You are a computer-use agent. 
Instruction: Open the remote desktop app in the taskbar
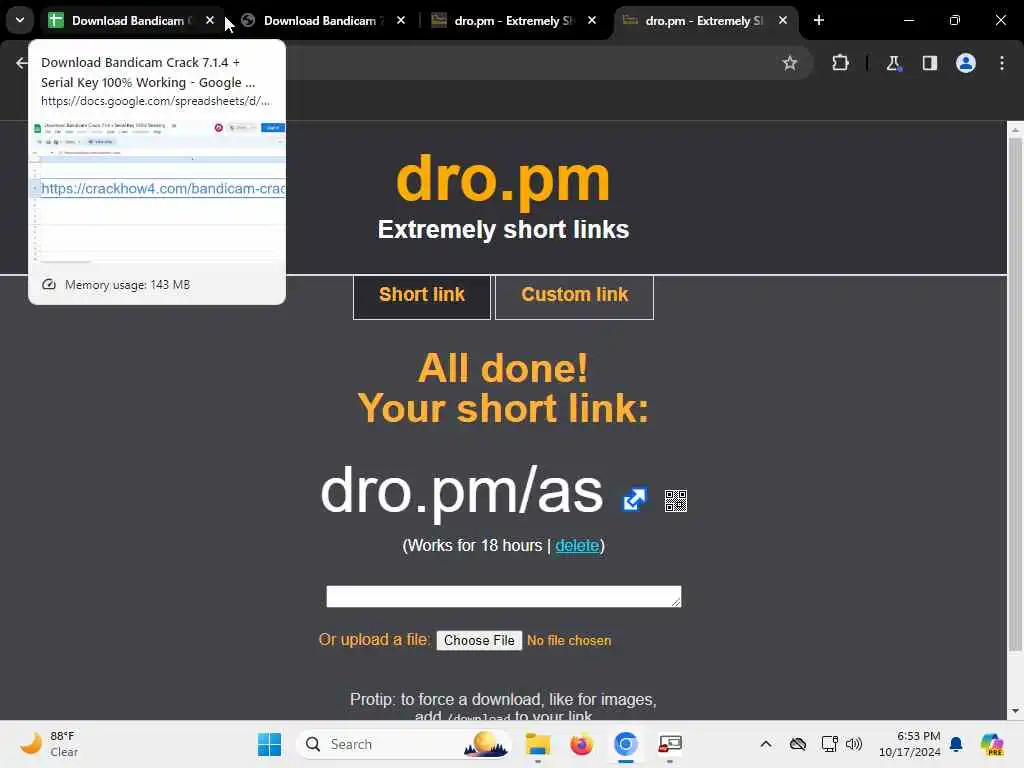pyautogui.click(x=670, y=744)
